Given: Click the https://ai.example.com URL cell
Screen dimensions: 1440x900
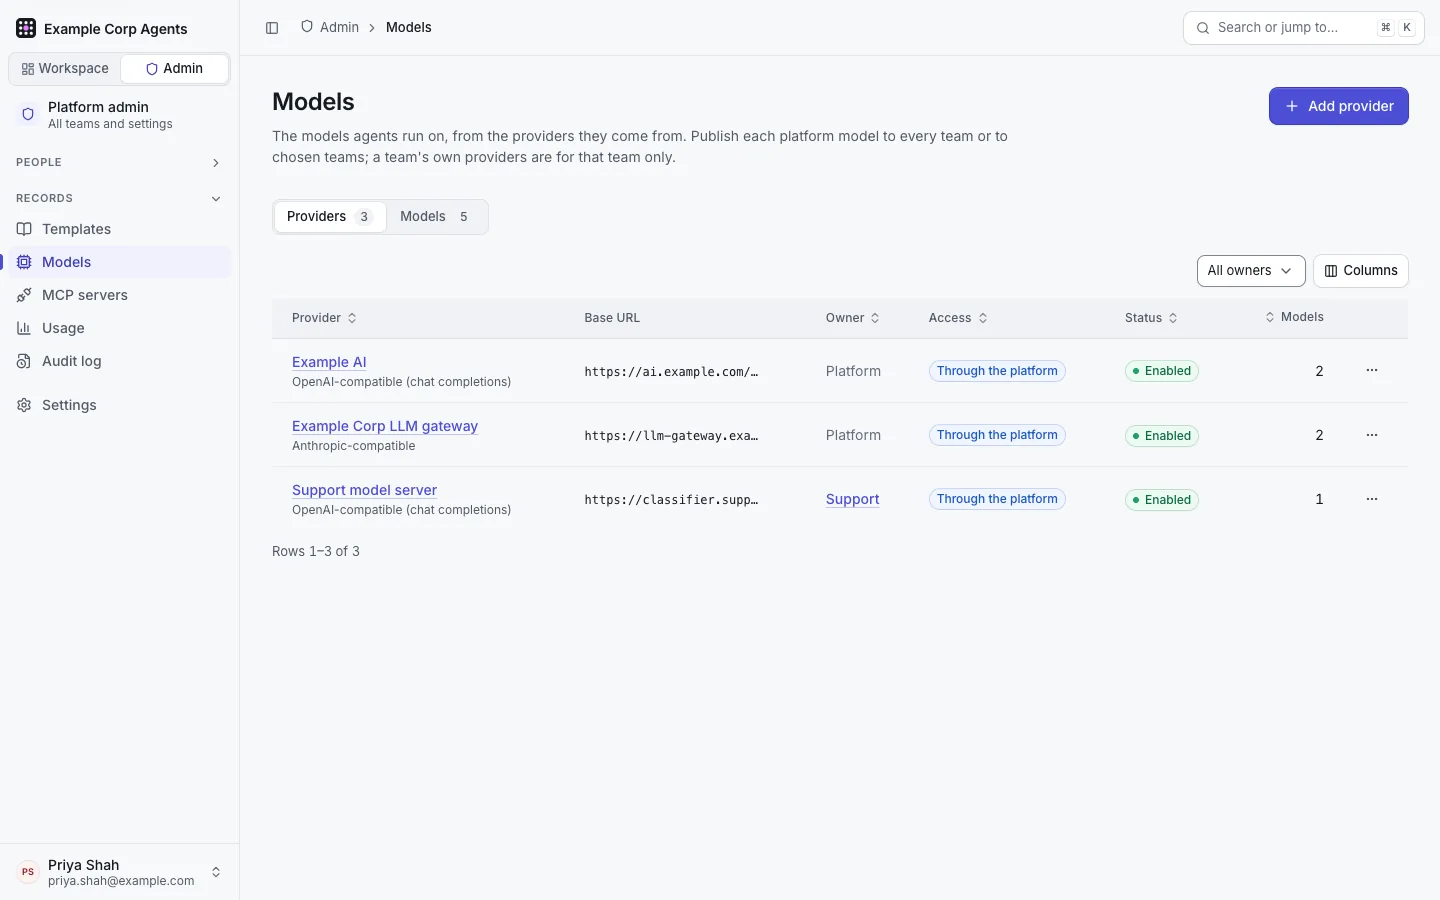Looking at the screenshot, I should [671, 371].
